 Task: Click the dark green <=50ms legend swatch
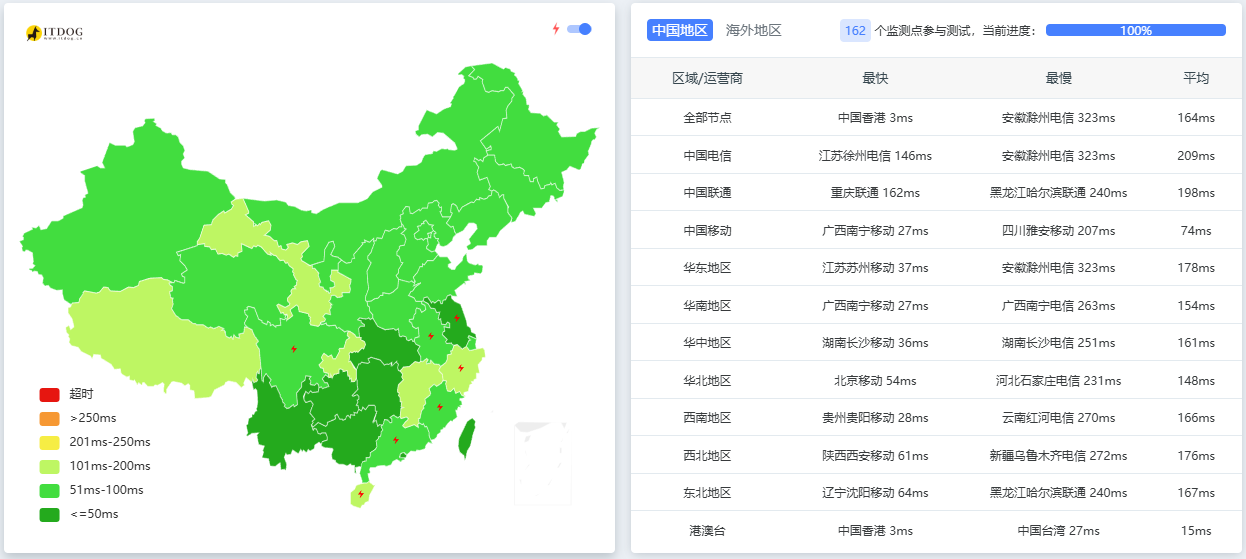click(x=50, y=514)
